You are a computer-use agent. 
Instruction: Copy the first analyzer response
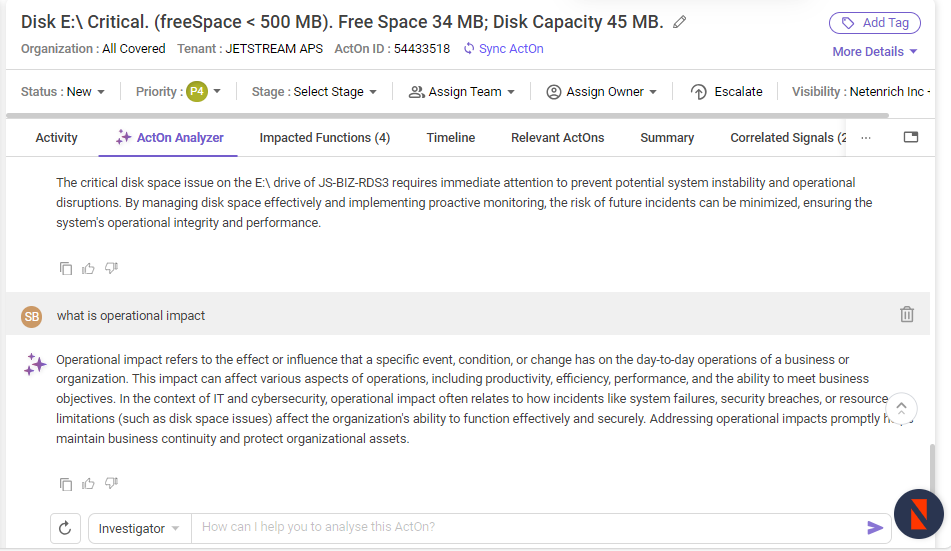[x=66, y=268]
